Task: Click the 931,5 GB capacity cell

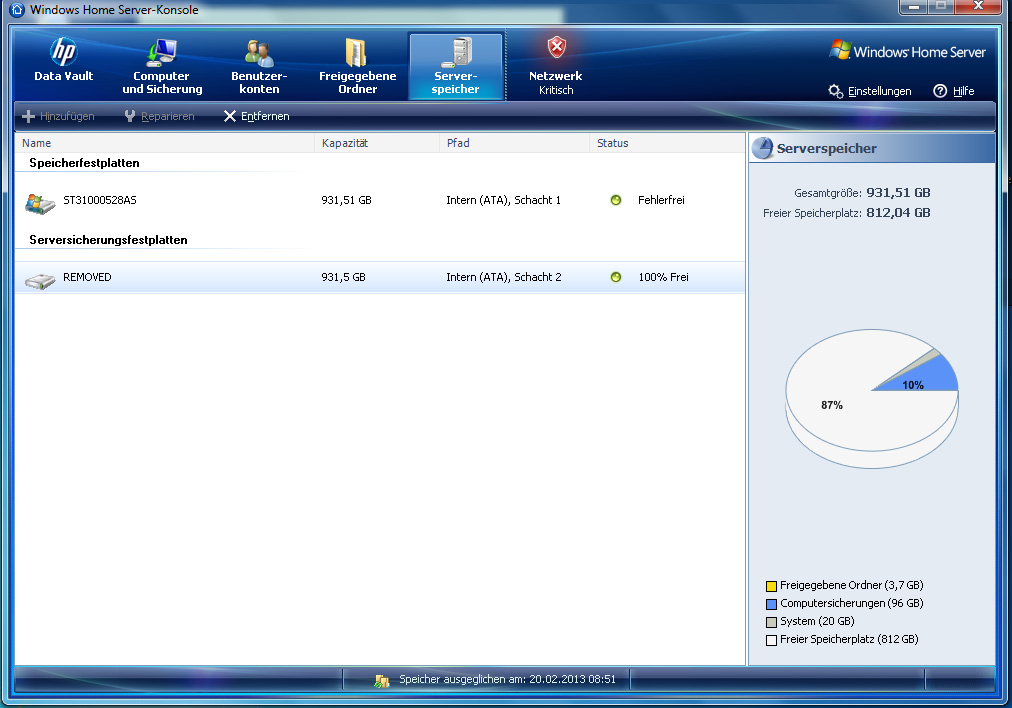Action: pos(343,278)
